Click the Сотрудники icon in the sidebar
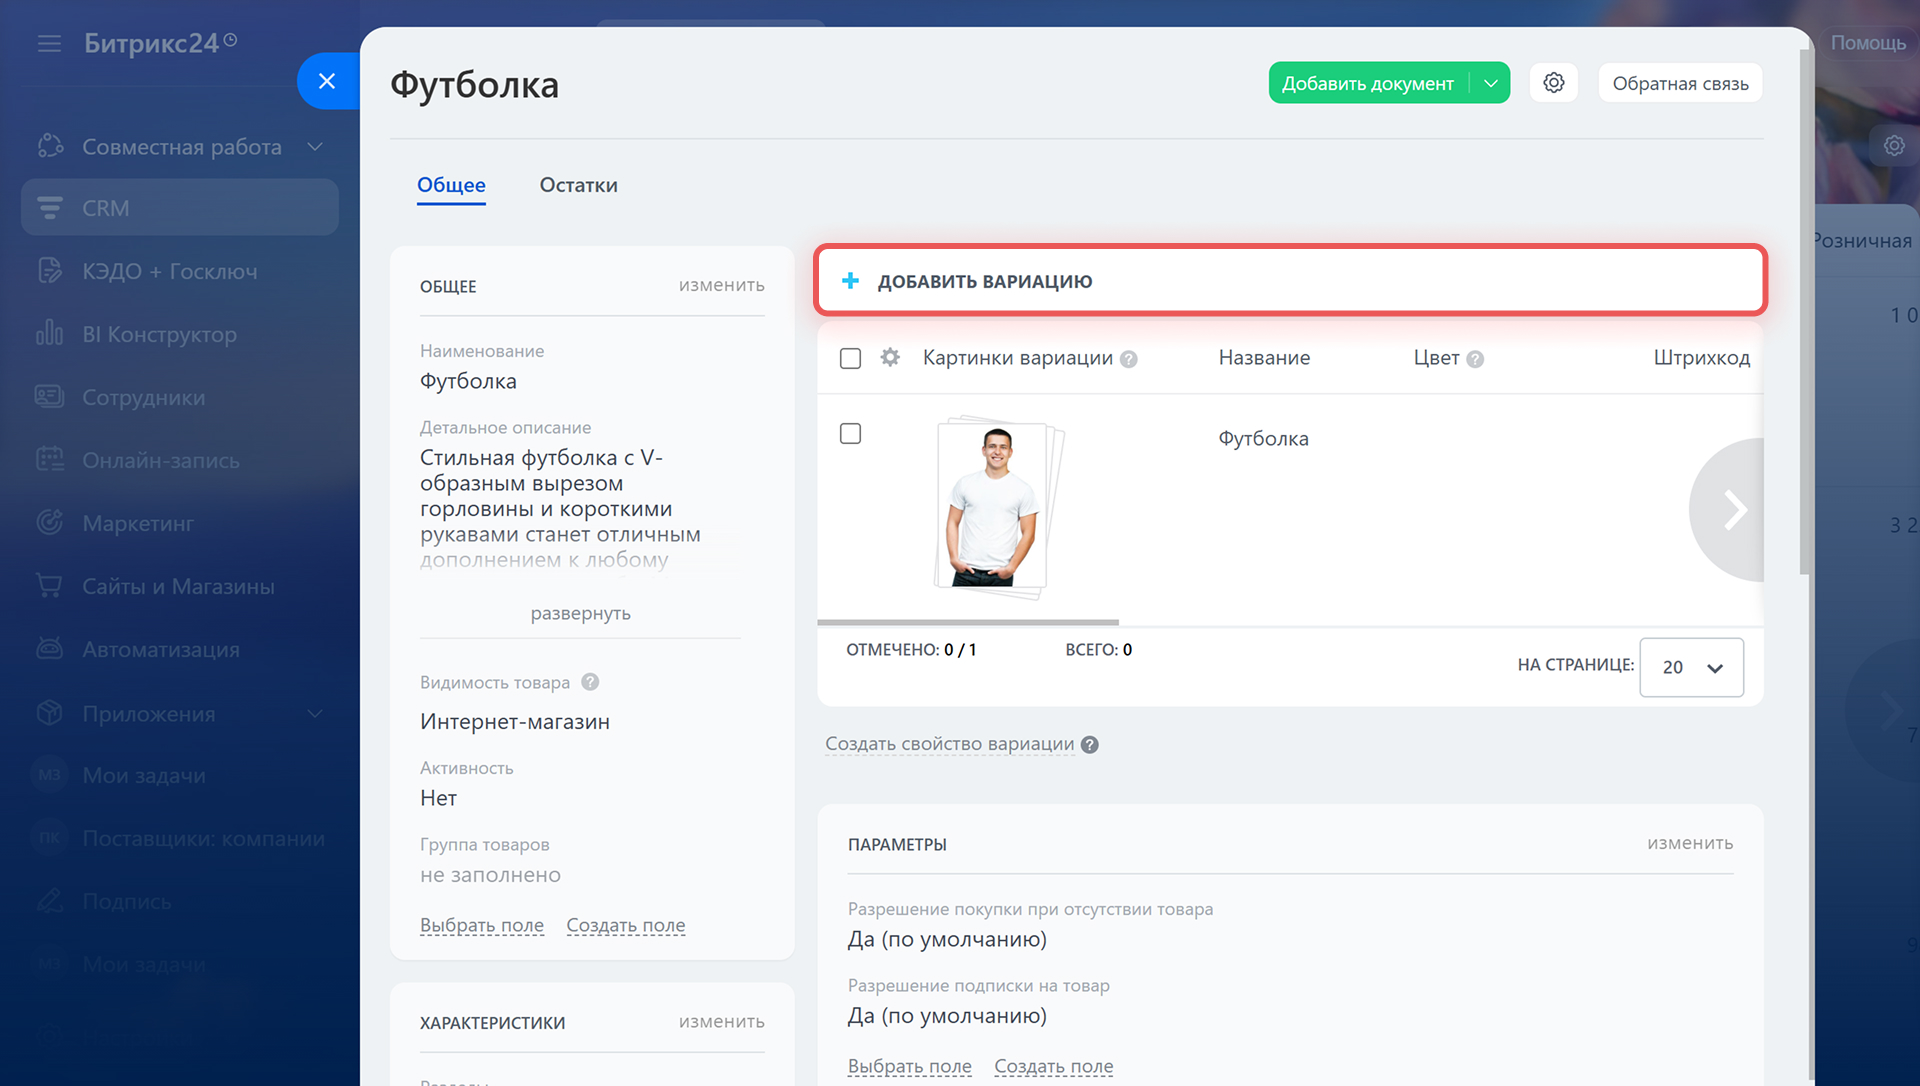The width and height of the screenshot is (1920, 1086). tap(50, 397)
